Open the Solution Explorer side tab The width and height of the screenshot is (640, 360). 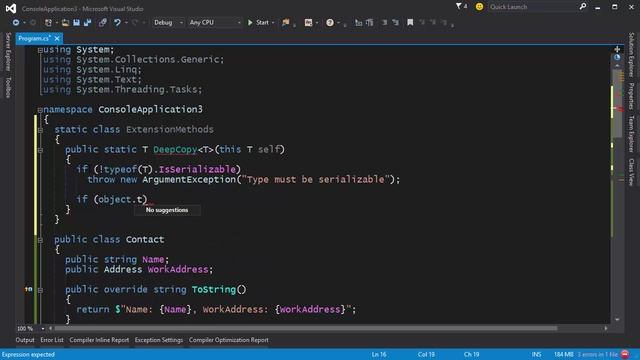click(631, 55)
